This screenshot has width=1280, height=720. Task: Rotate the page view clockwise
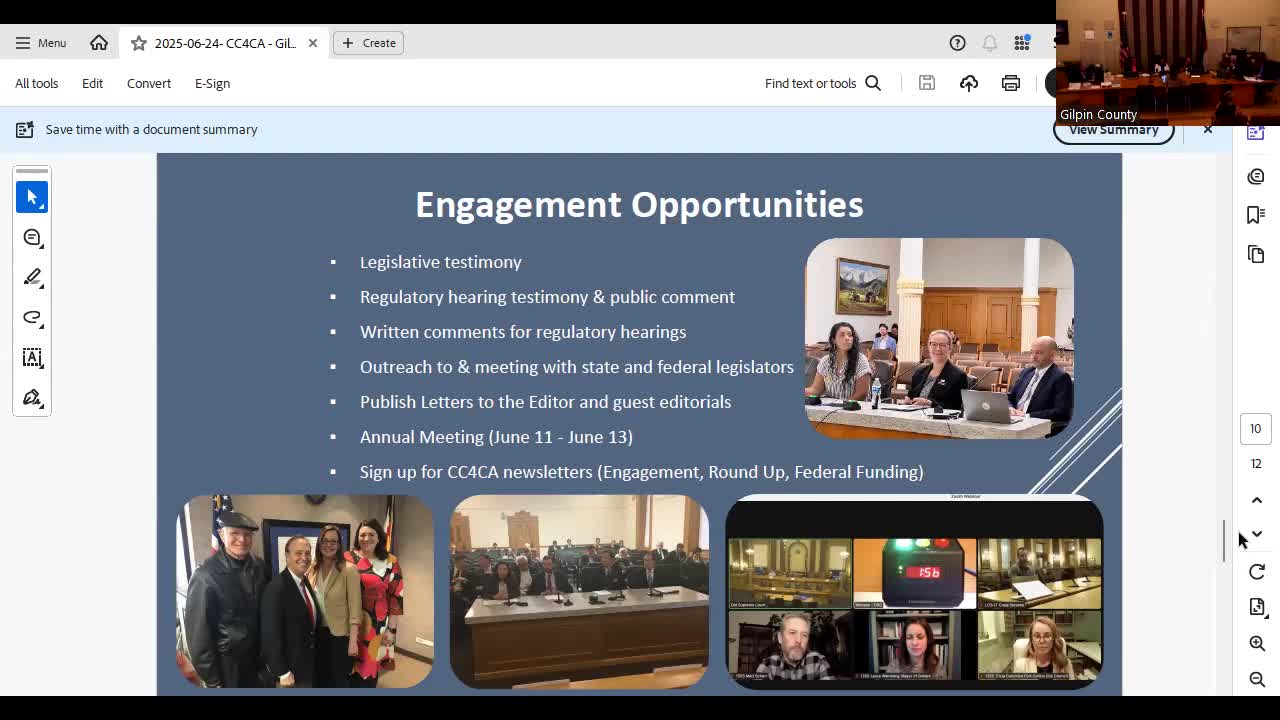coord(1257,572)
